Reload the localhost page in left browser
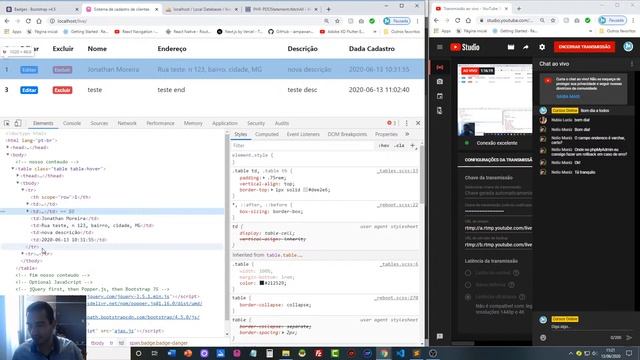The height and width of the screenshot is (360, 640). tap(28, 21)
